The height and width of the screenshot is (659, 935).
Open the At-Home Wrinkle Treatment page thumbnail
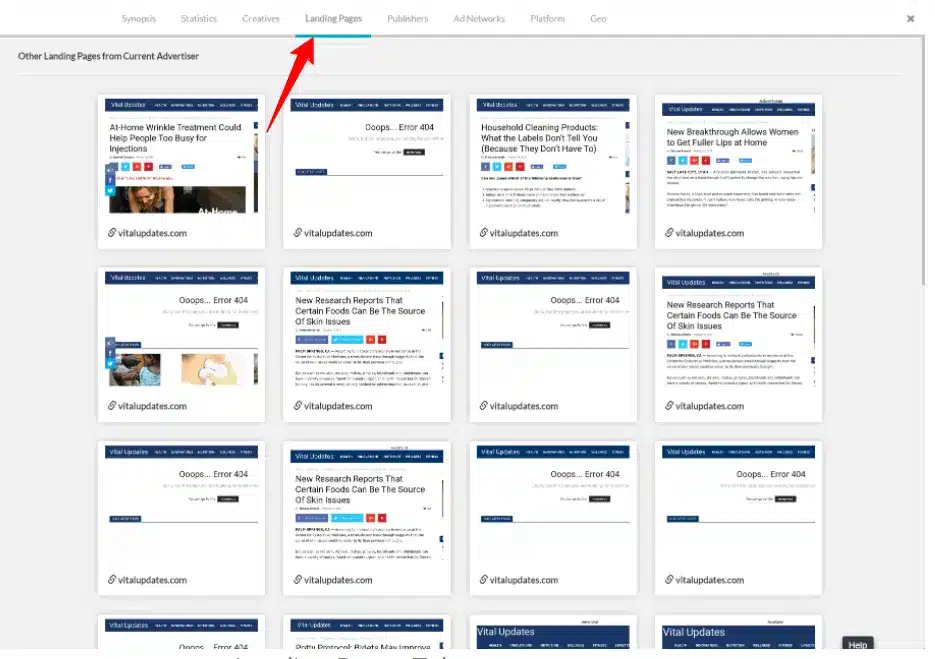pos(181,156)
